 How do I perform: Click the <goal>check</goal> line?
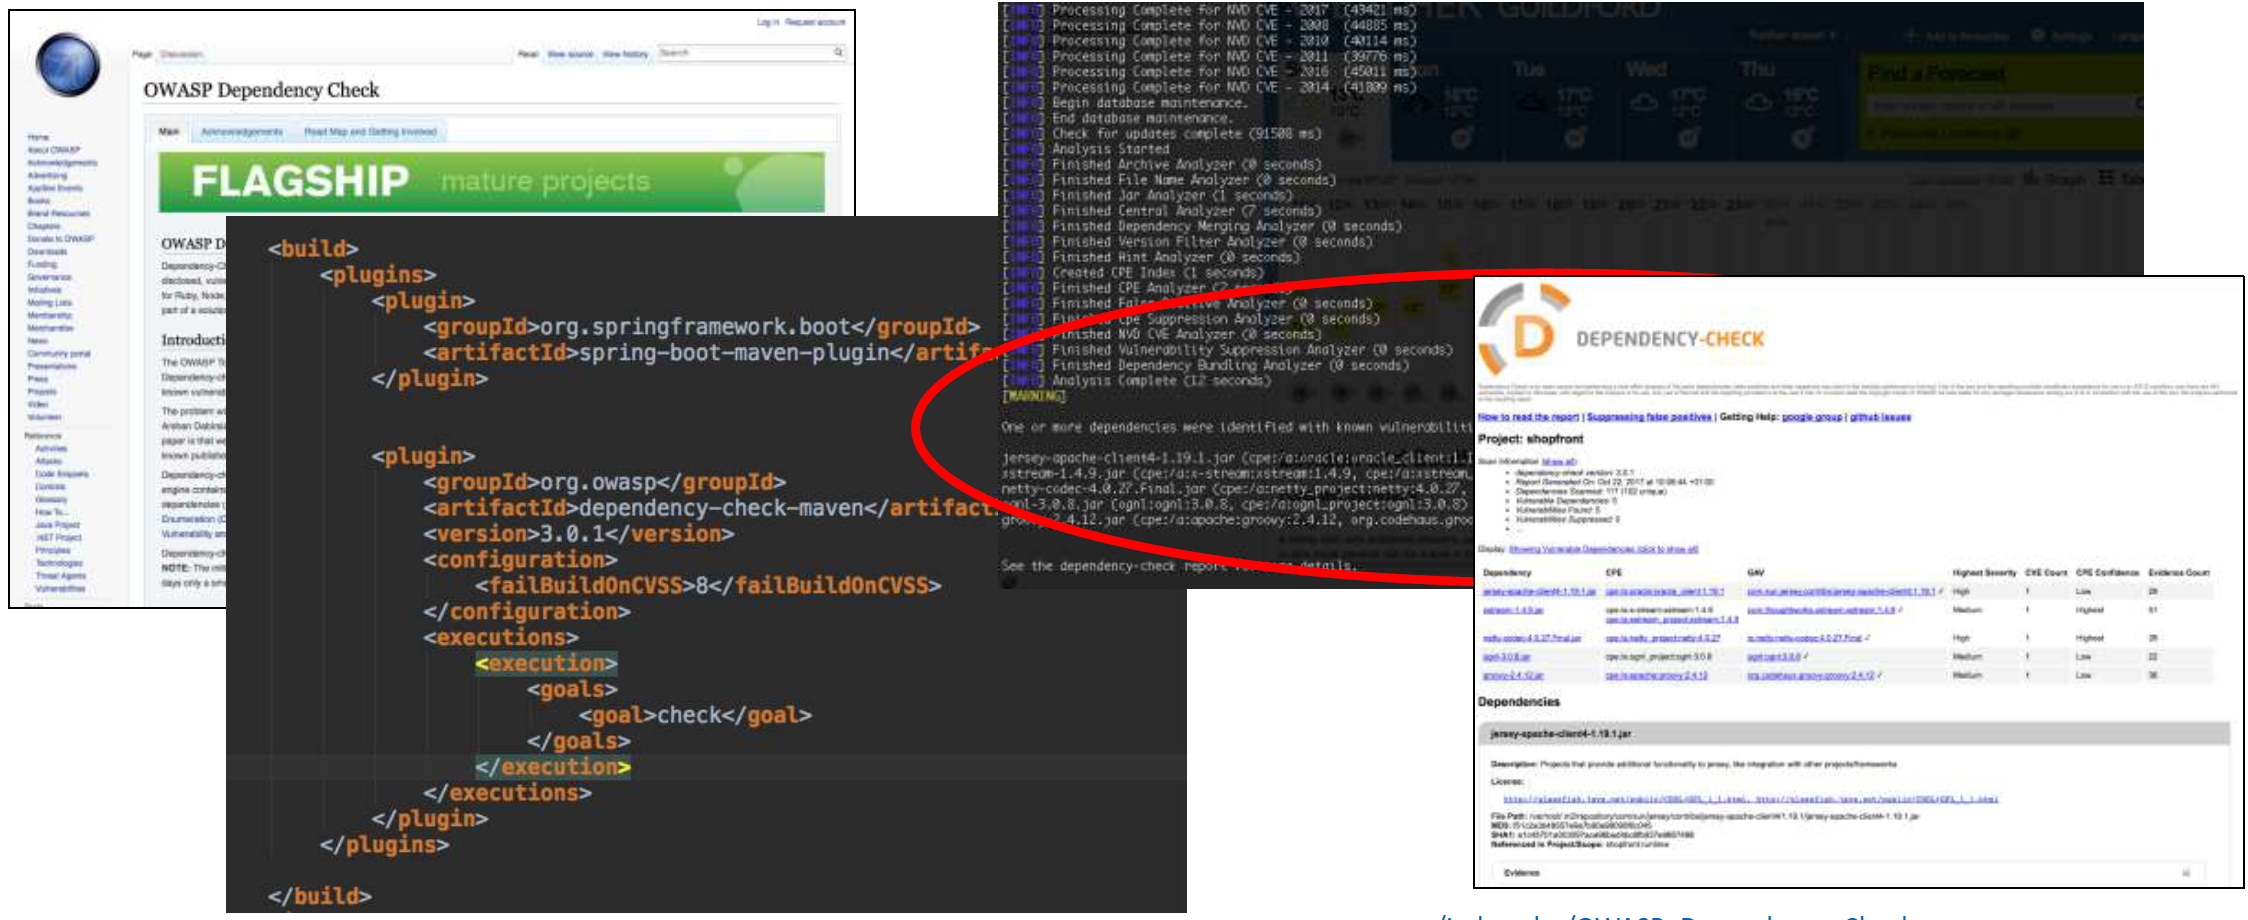[x=695, y=715]
